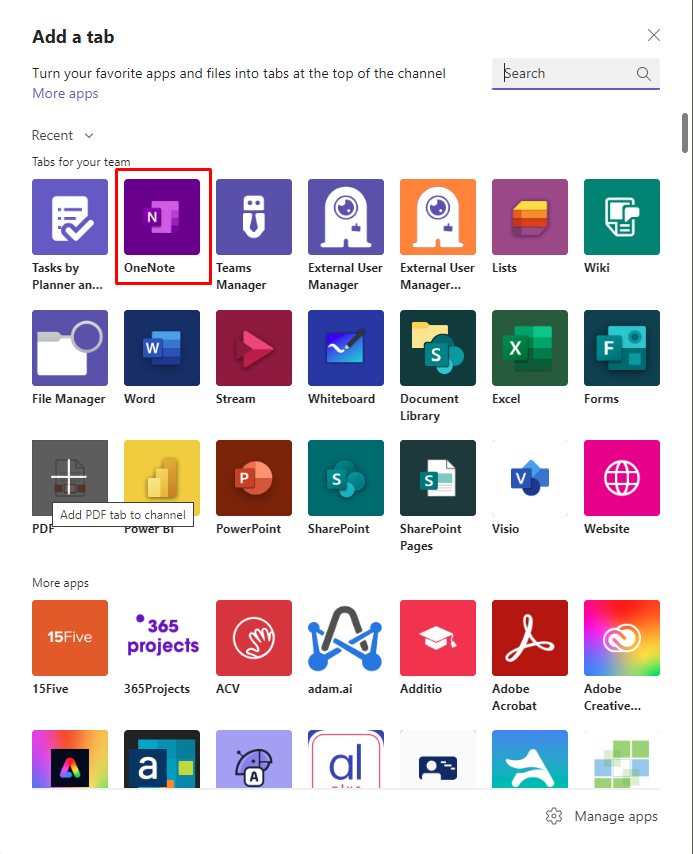
Task: Click the vertical scrollbar thumb
Action: pos(685,133)
